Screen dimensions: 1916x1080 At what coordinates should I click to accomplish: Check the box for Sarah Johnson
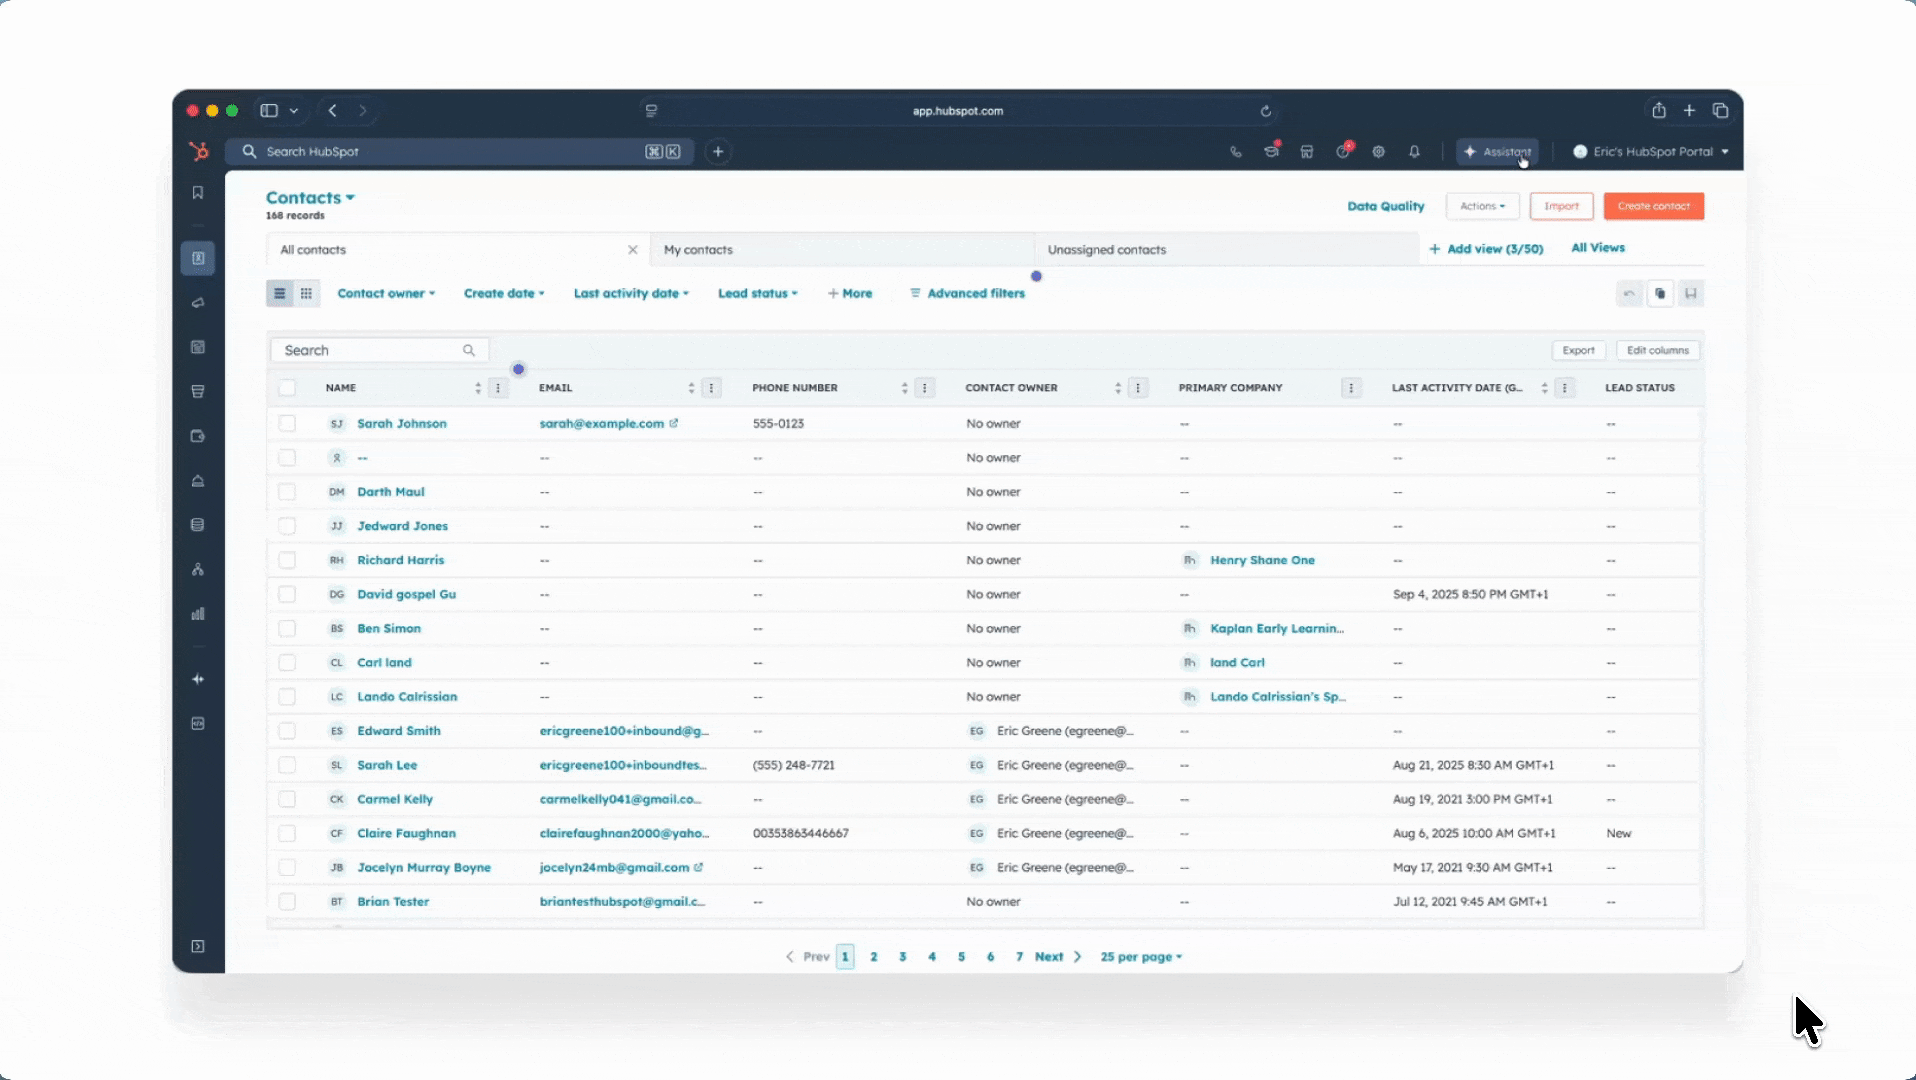pyautogui.click(x=287, y=424)
